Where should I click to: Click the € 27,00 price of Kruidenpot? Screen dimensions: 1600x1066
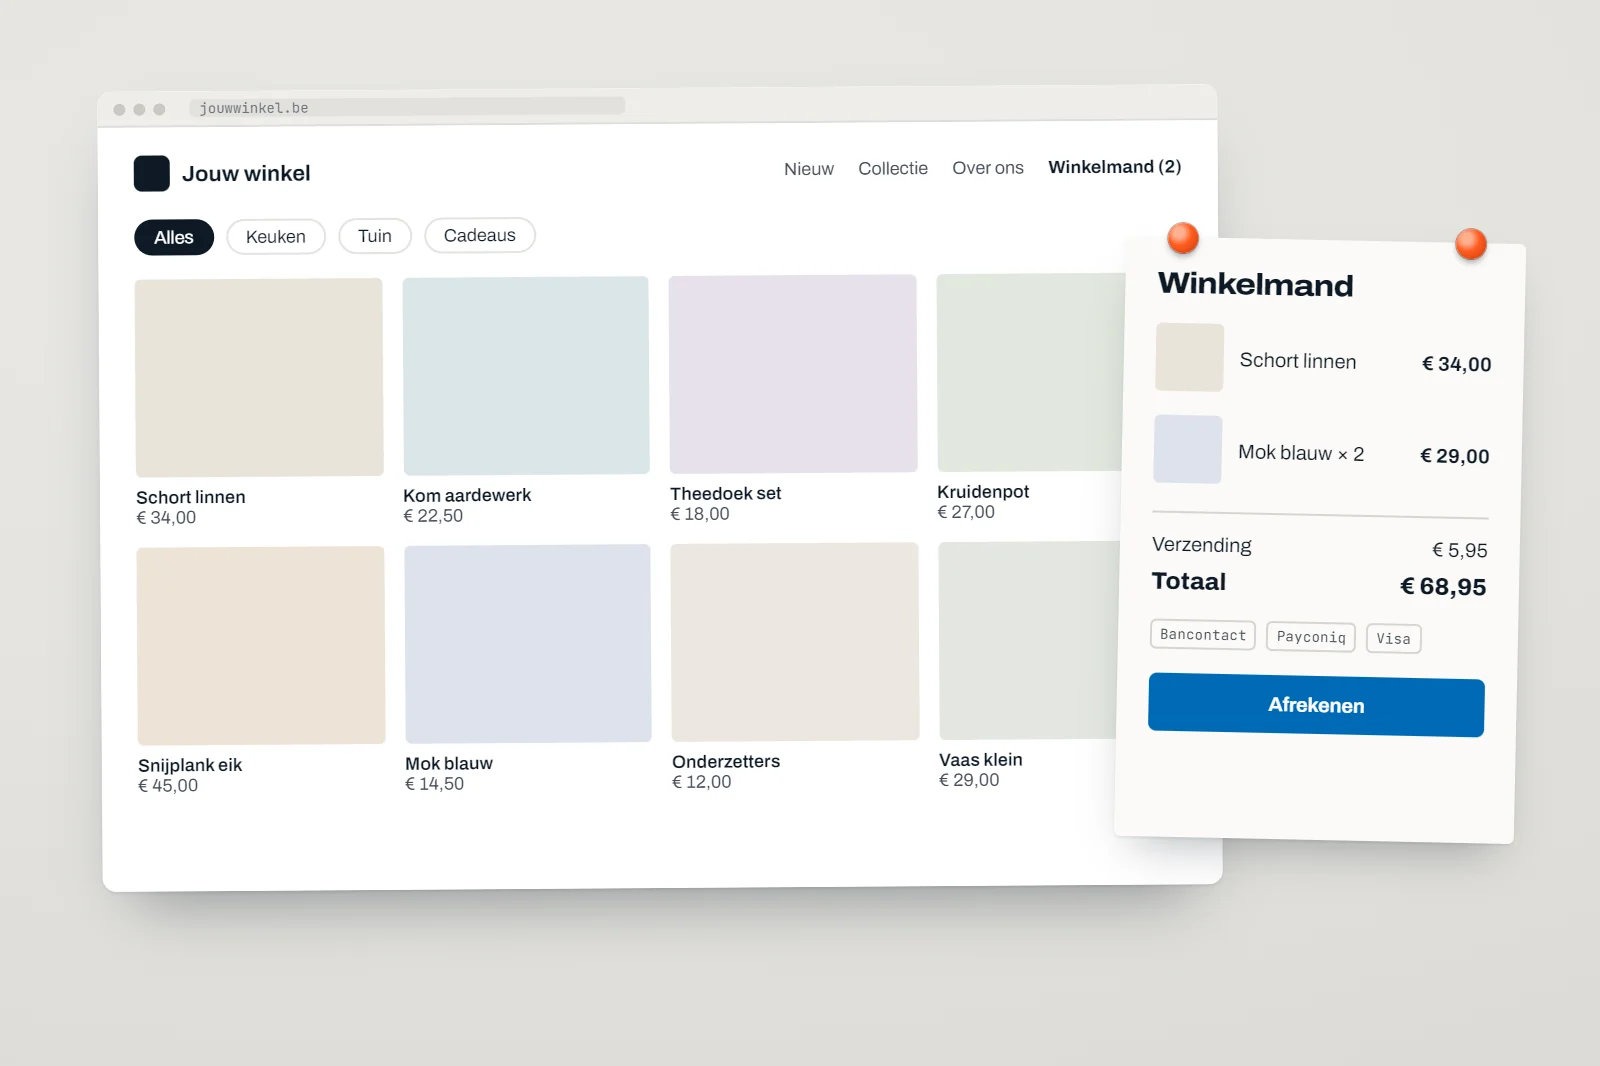966,512
